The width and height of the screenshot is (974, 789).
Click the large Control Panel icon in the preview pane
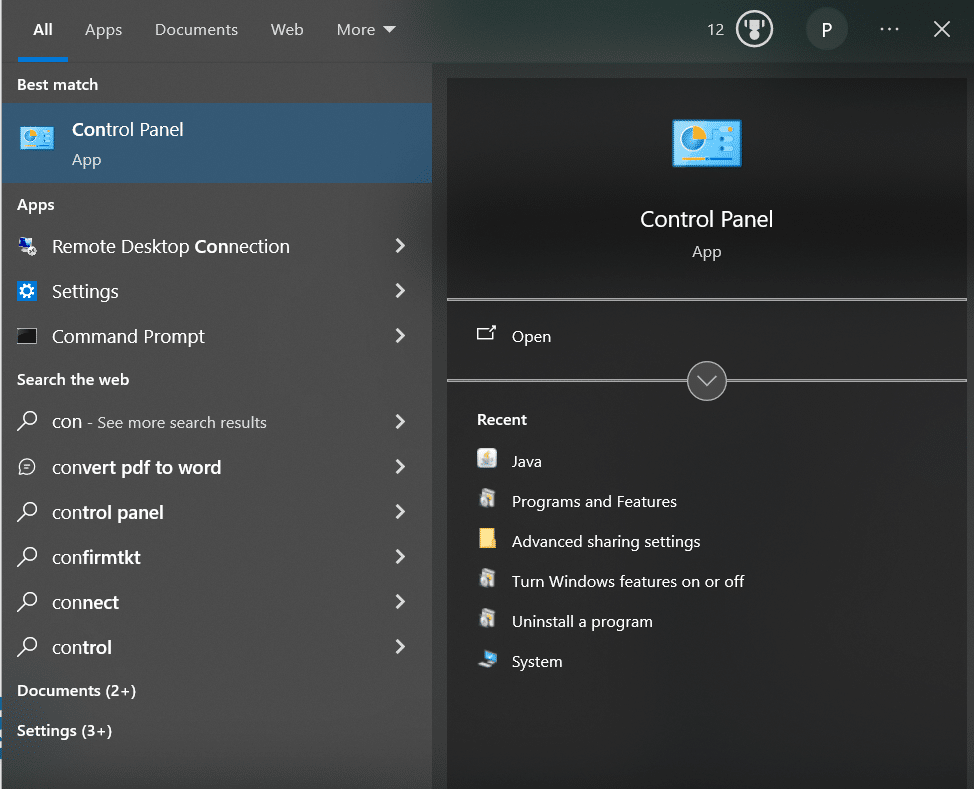[706, 143]
